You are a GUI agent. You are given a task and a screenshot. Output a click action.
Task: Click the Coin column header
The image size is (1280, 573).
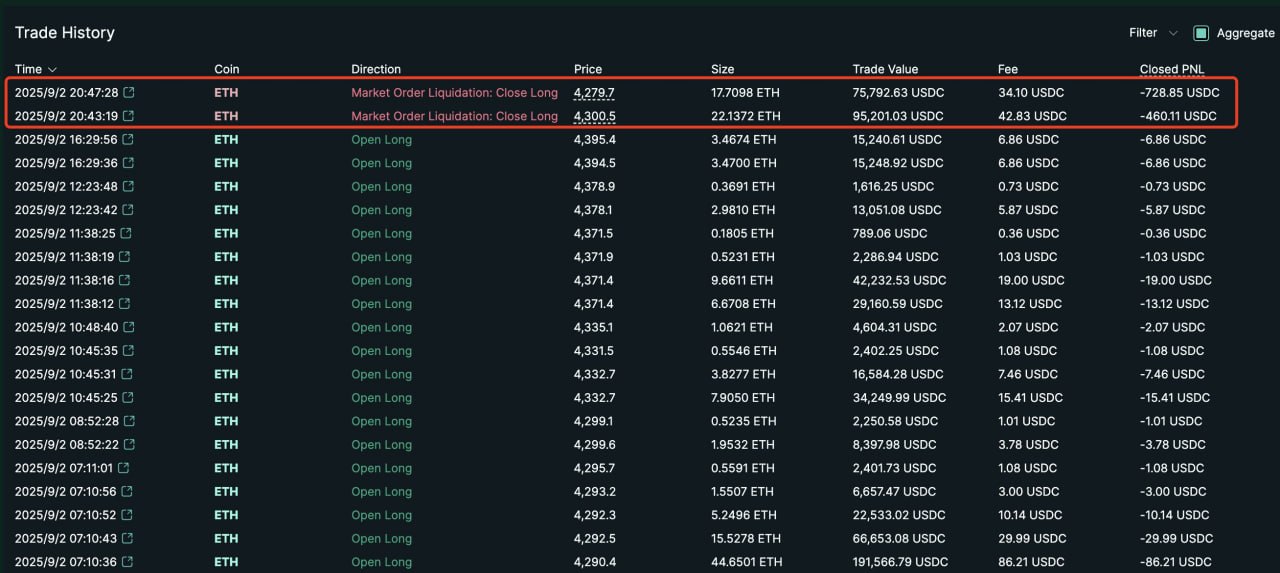click(x=227, y=69)
